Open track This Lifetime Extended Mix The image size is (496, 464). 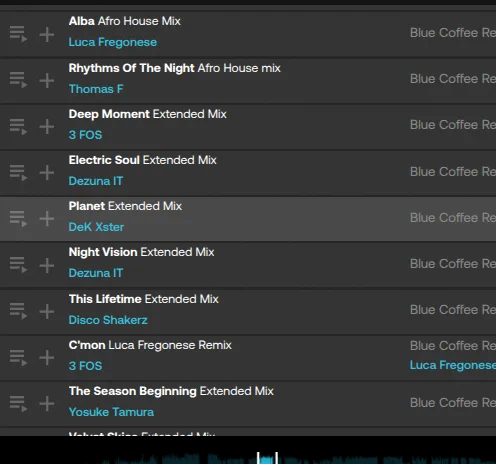point(144,299)
